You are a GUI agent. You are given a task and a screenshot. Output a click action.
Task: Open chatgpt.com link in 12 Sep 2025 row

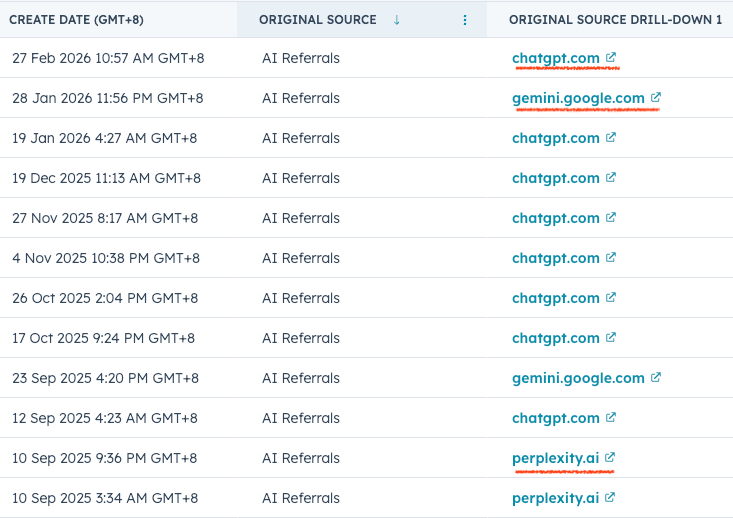[x=555, y=418]
